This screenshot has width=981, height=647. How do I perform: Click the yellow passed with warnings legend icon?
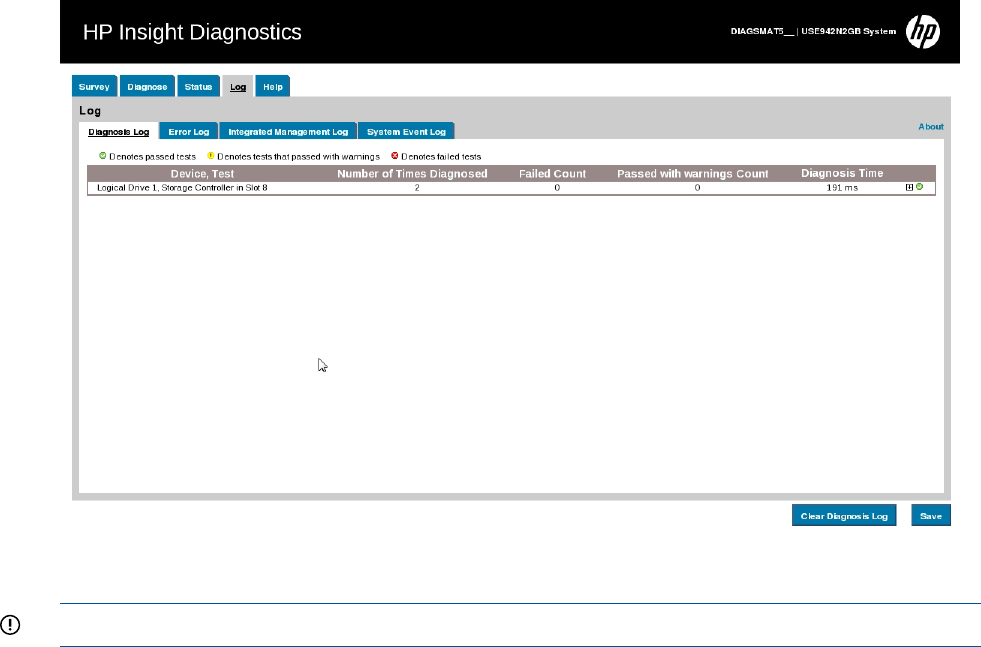point(210,156)
